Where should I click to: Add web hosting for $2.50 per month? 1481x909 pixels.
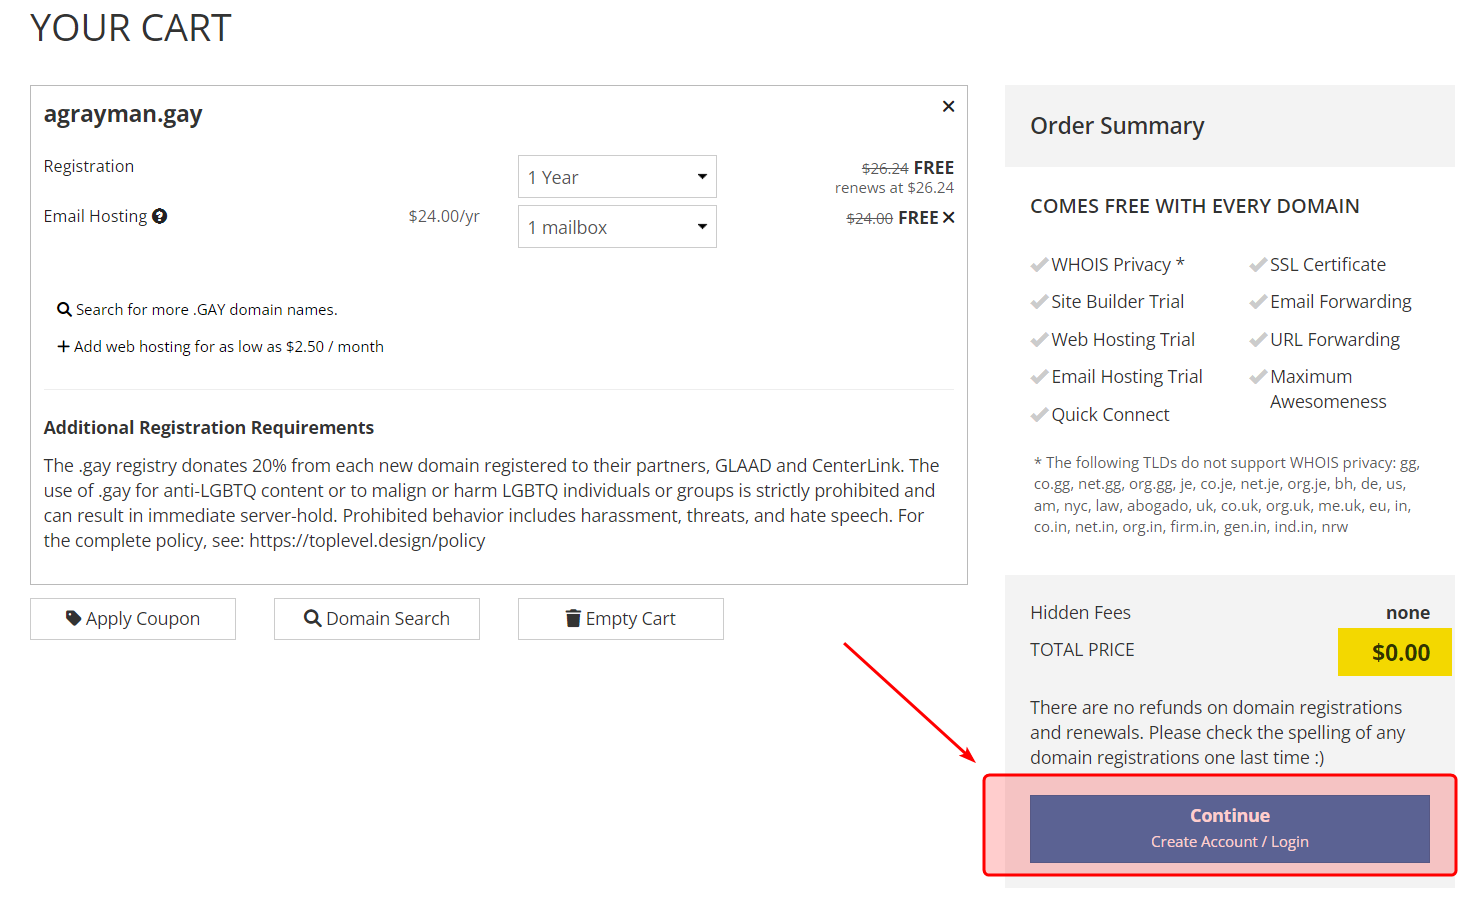(x=229, y=347)
